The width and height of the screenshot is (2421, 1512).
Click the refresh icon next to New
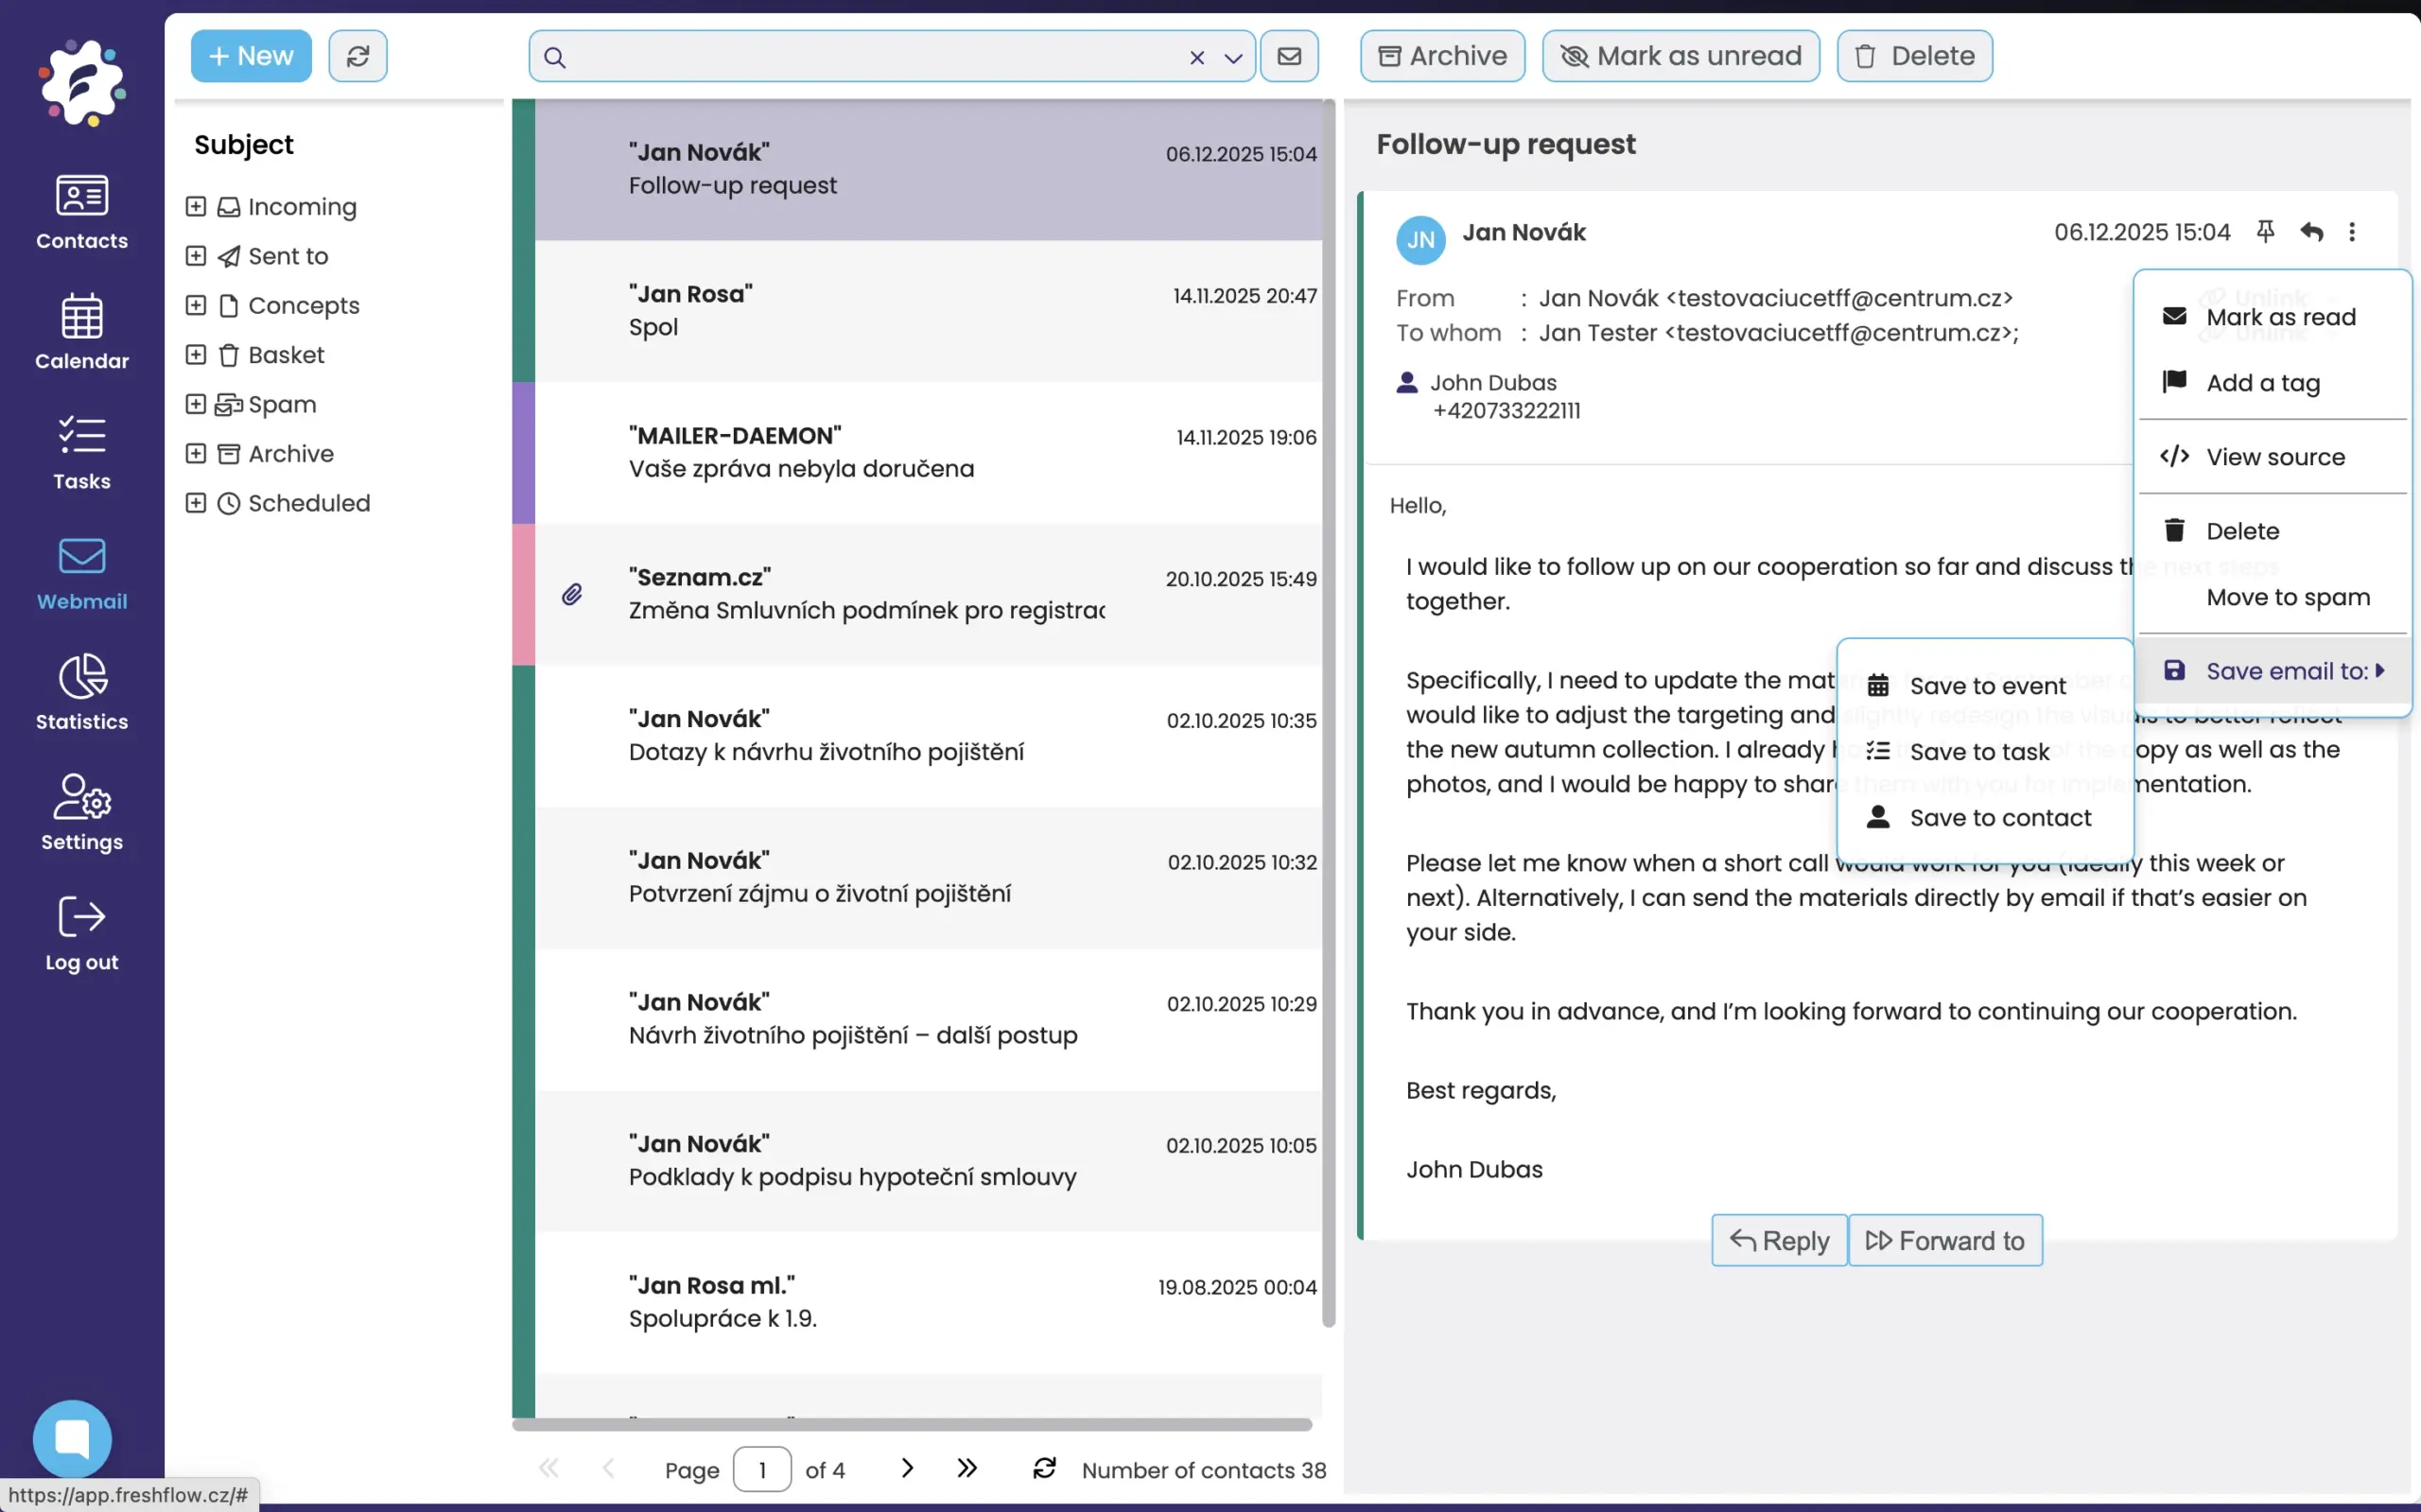pos(358,56)
